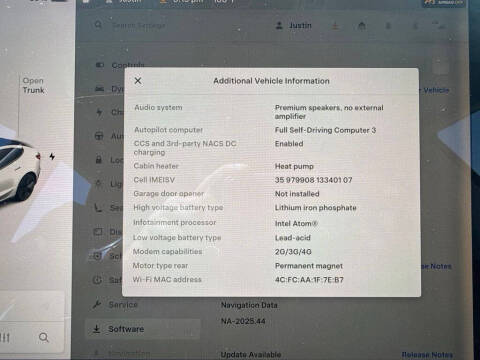This screenshot has width=480, height=360.
Task: Tap the notifications bell icon in header
Action: (x=388, y=26)
